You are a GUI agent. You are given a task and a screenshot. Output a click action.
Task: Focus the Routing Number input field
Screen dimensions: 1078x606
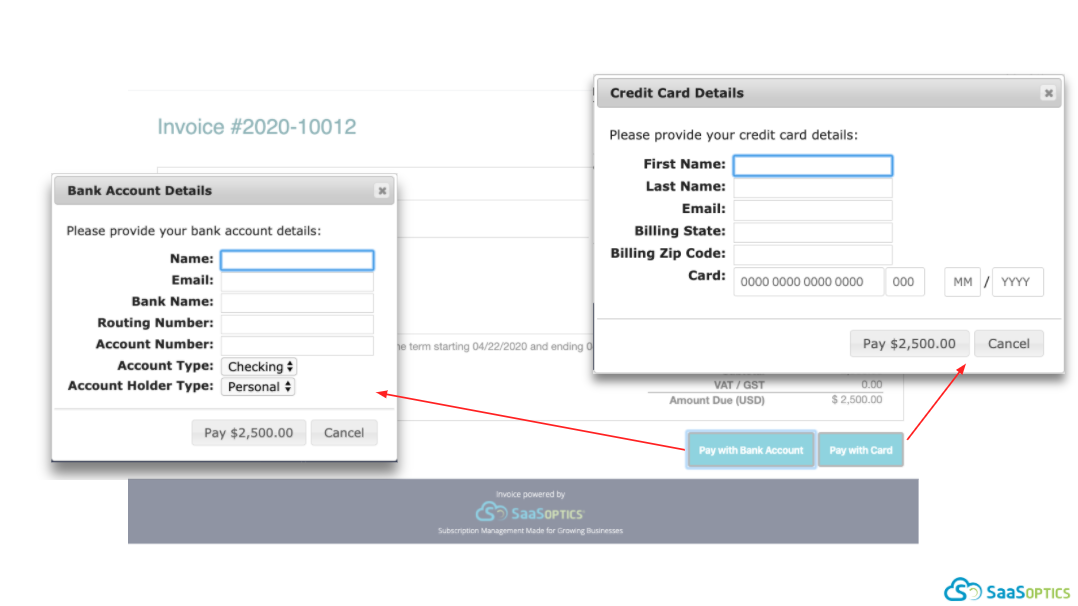coord(297,324)
